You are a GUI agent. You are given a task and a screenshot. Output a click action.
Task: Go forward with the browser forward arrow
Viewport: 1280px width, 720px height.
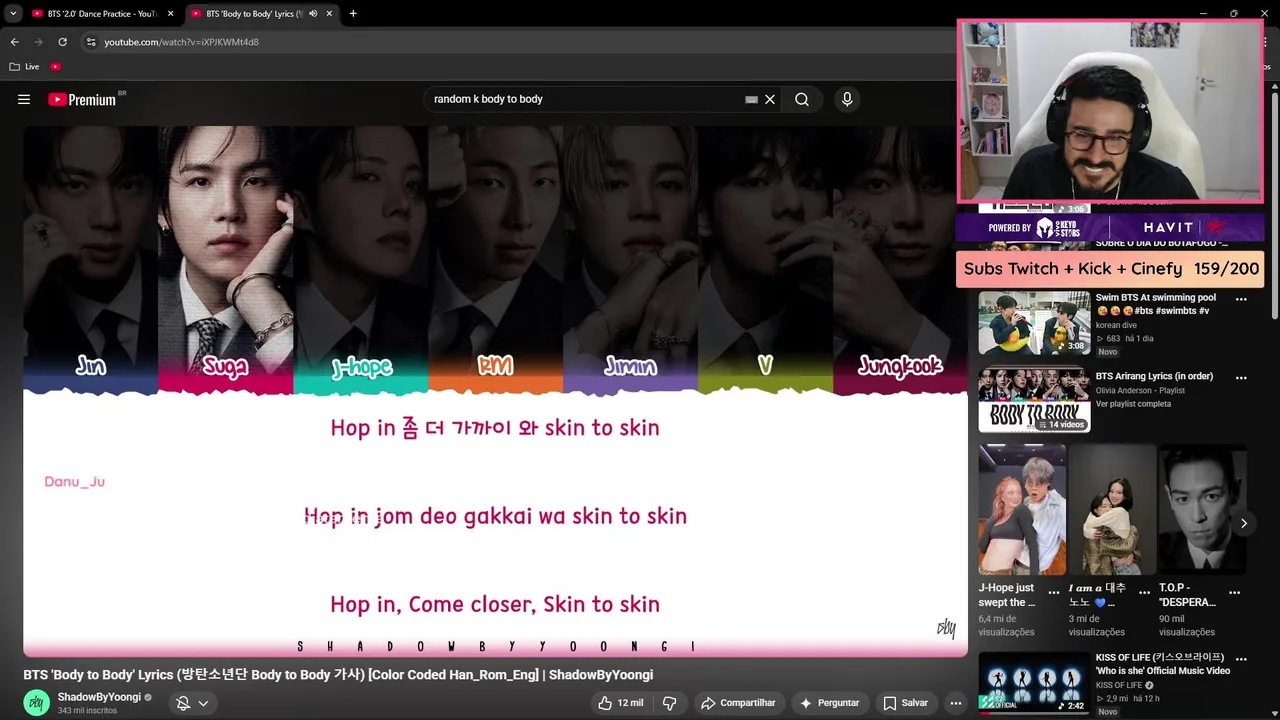tap(38, 42)
